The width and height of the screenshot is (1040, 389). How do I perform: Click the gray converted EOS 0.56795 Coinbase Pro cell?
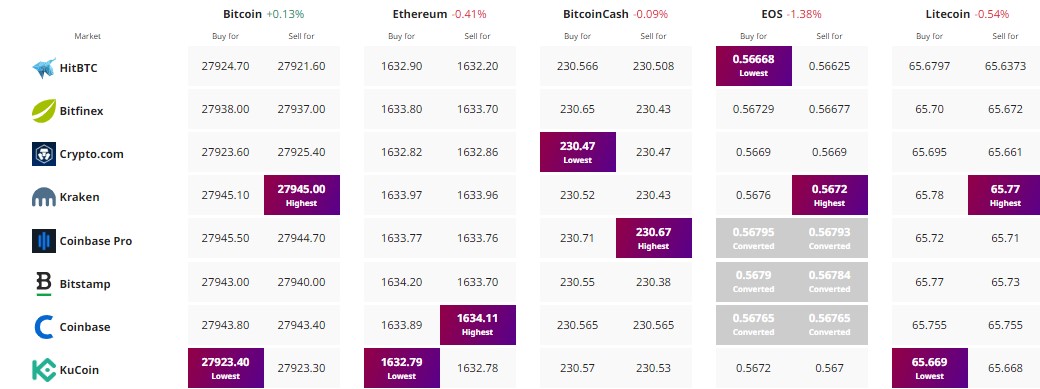[x=753, y=238]
